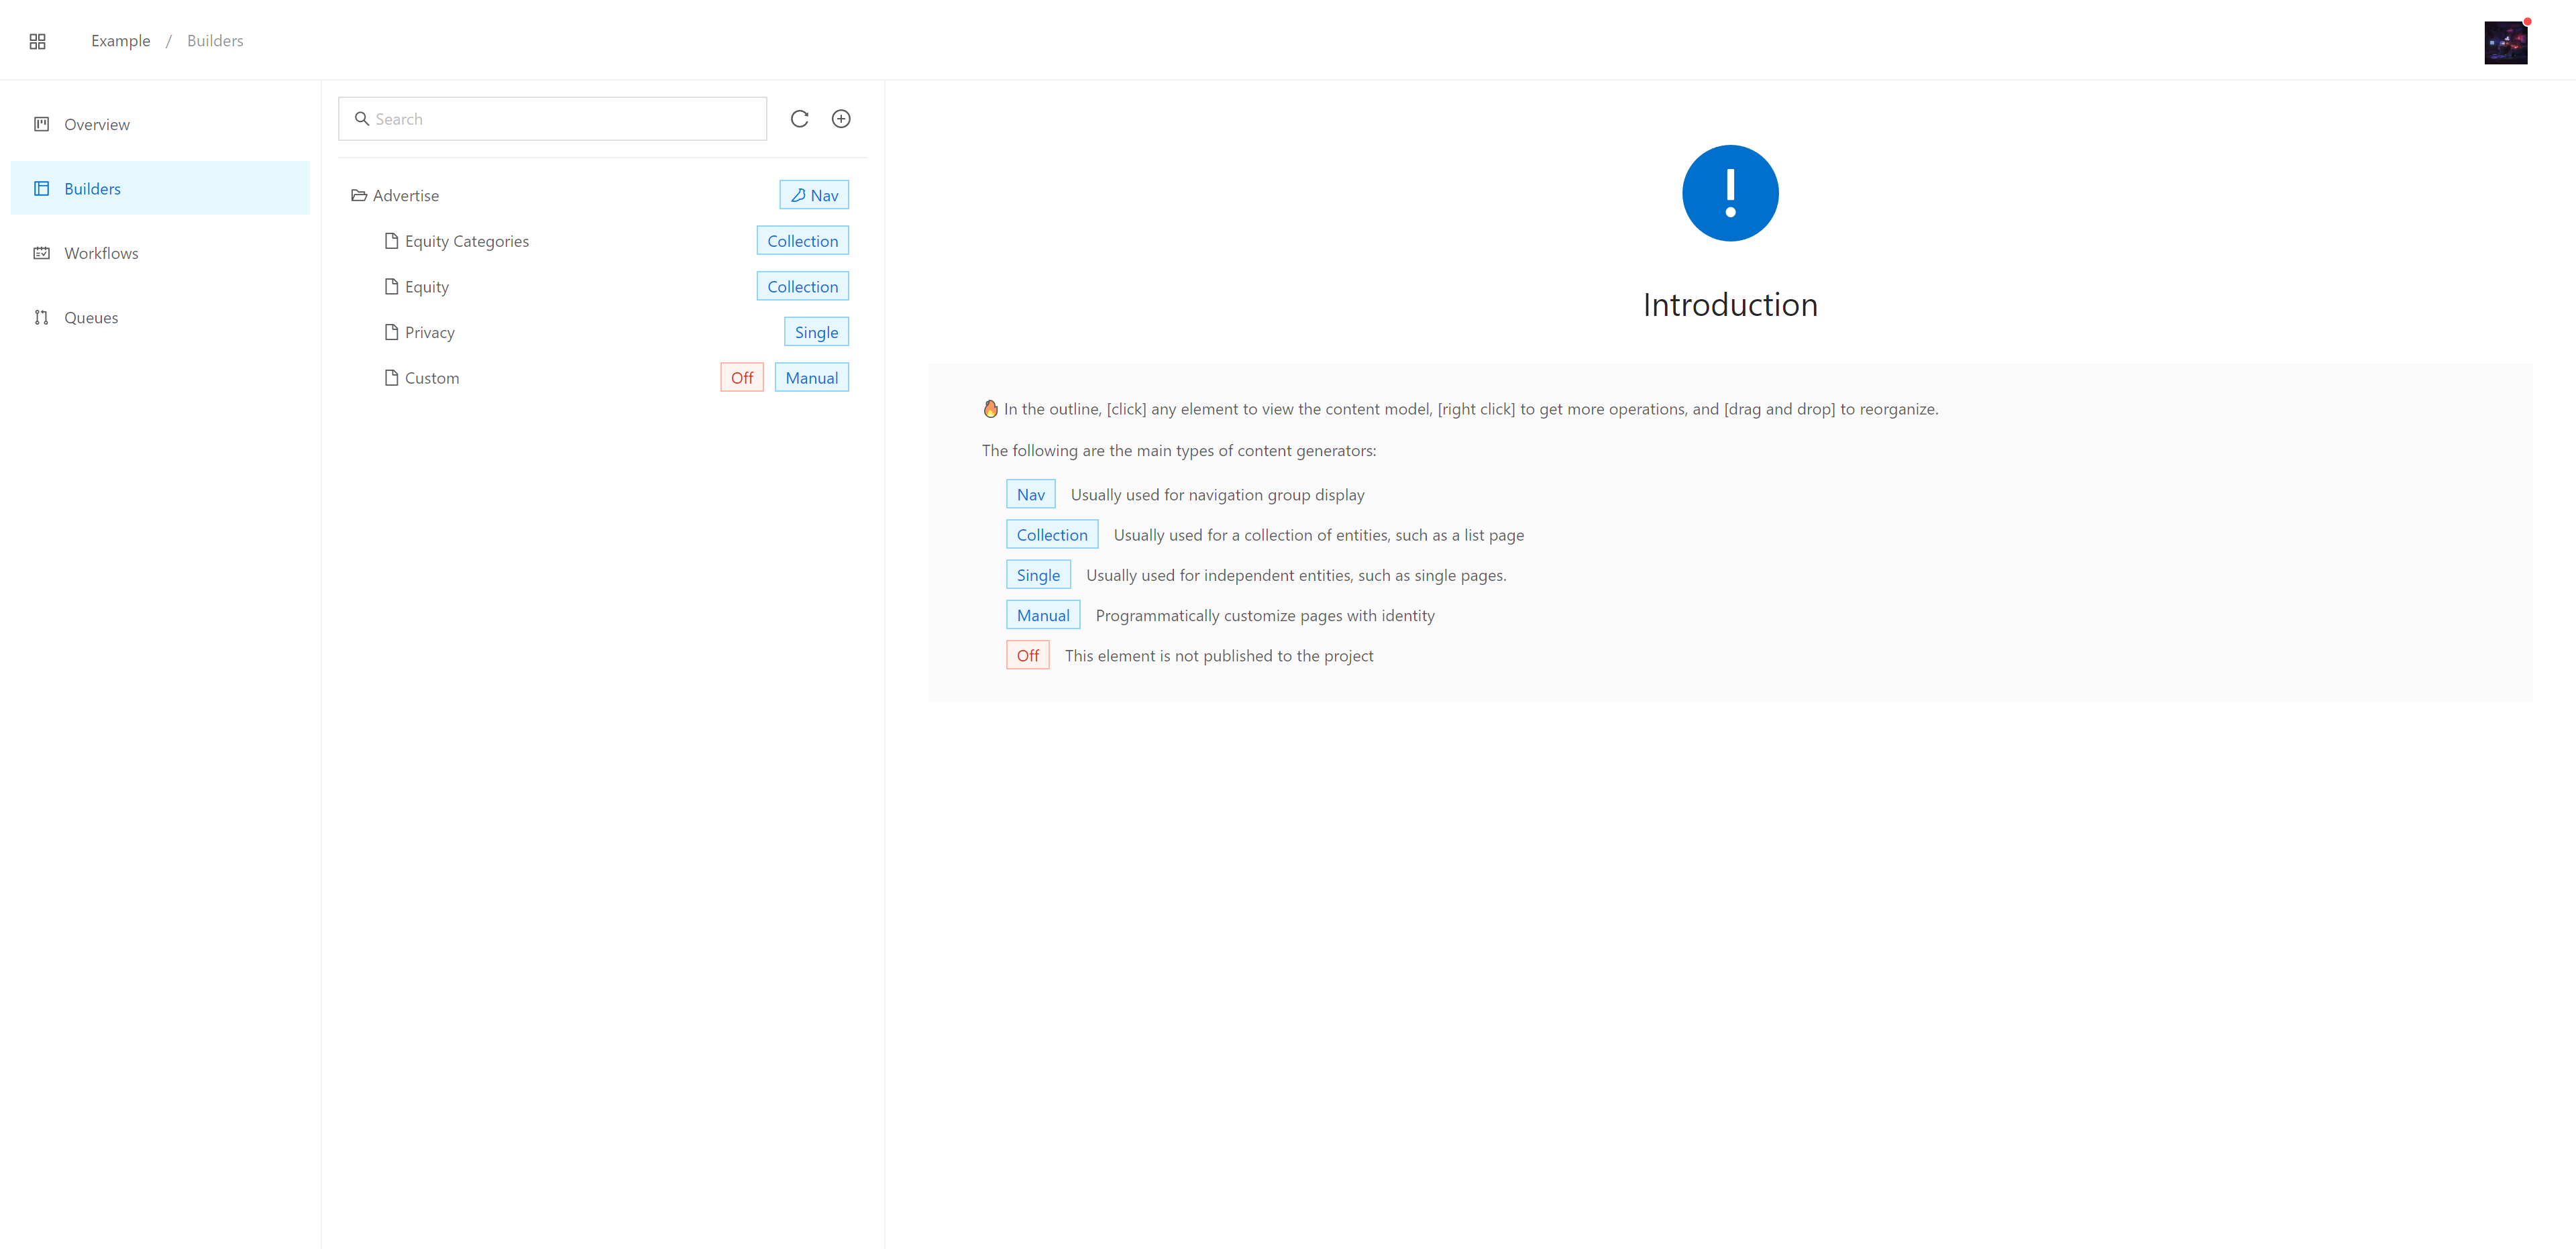Open the user avatar in top right

click(2505, 43)
